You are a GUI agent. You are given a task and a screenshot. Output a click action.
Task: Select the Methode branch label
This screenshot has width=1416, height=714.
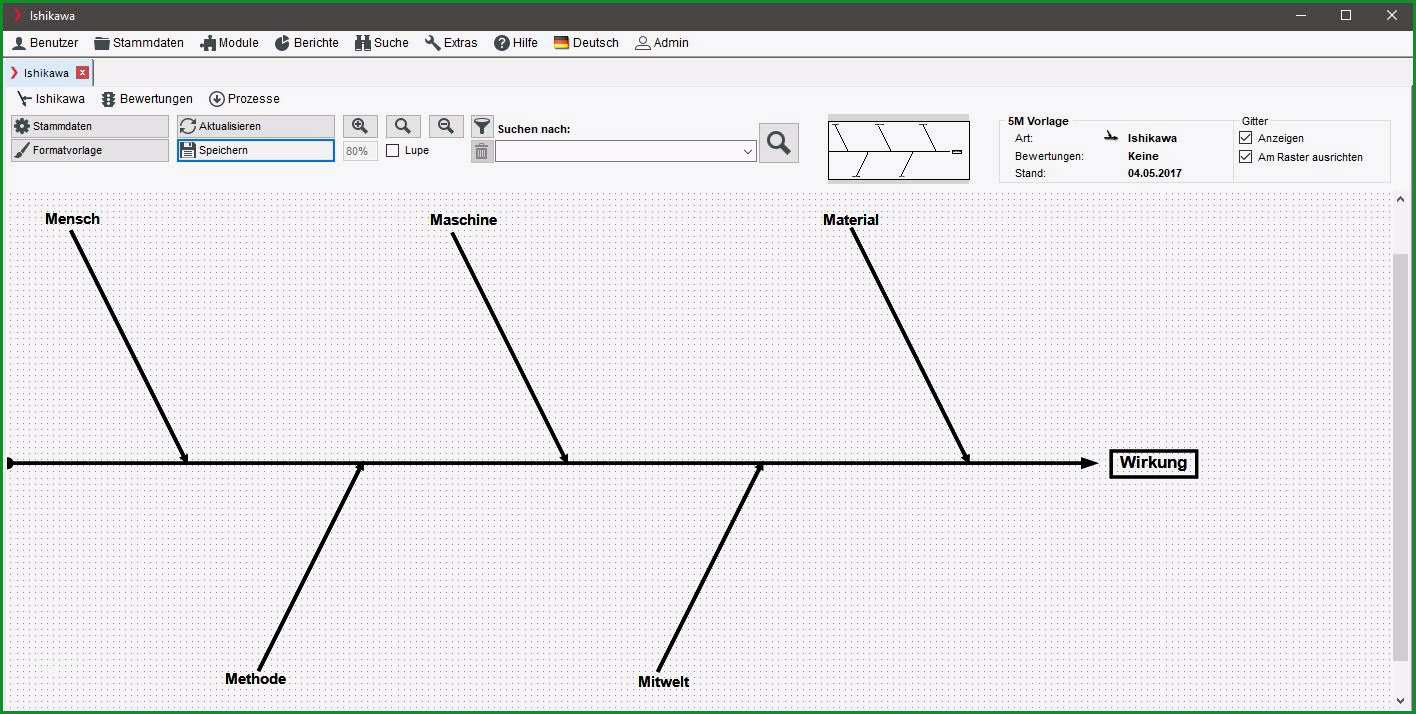point(255,679)
